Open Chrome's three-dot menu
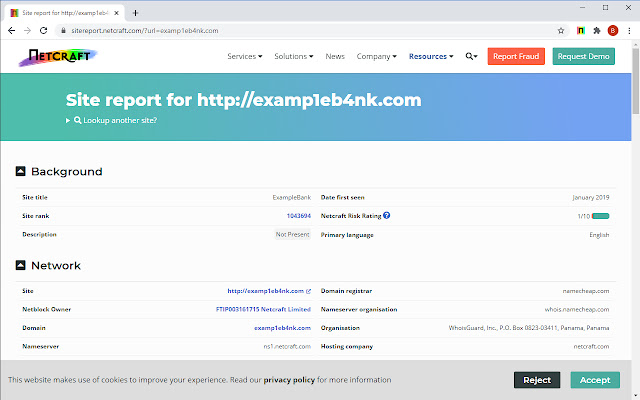Image resolution: width=640 pixels, height=400 pixels. click(629, 31)
